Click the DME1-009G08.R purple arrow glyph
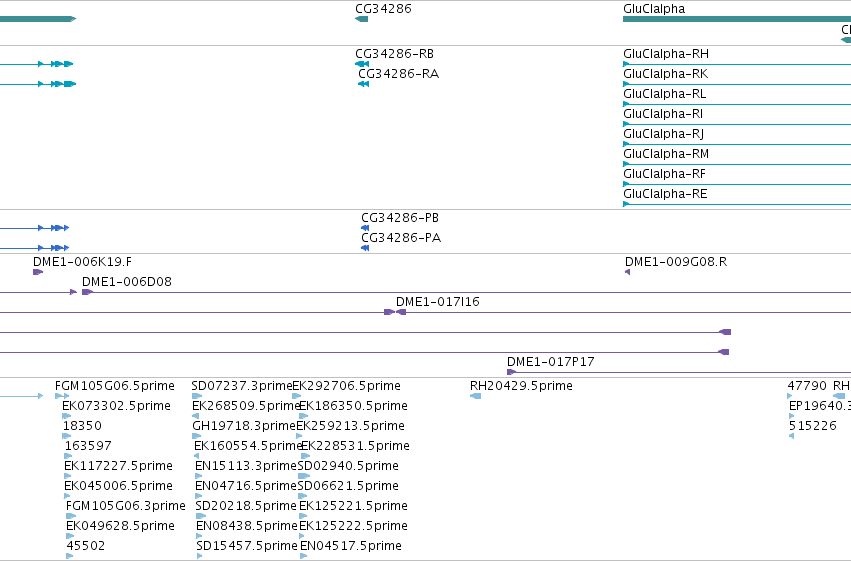 (627, 272)
